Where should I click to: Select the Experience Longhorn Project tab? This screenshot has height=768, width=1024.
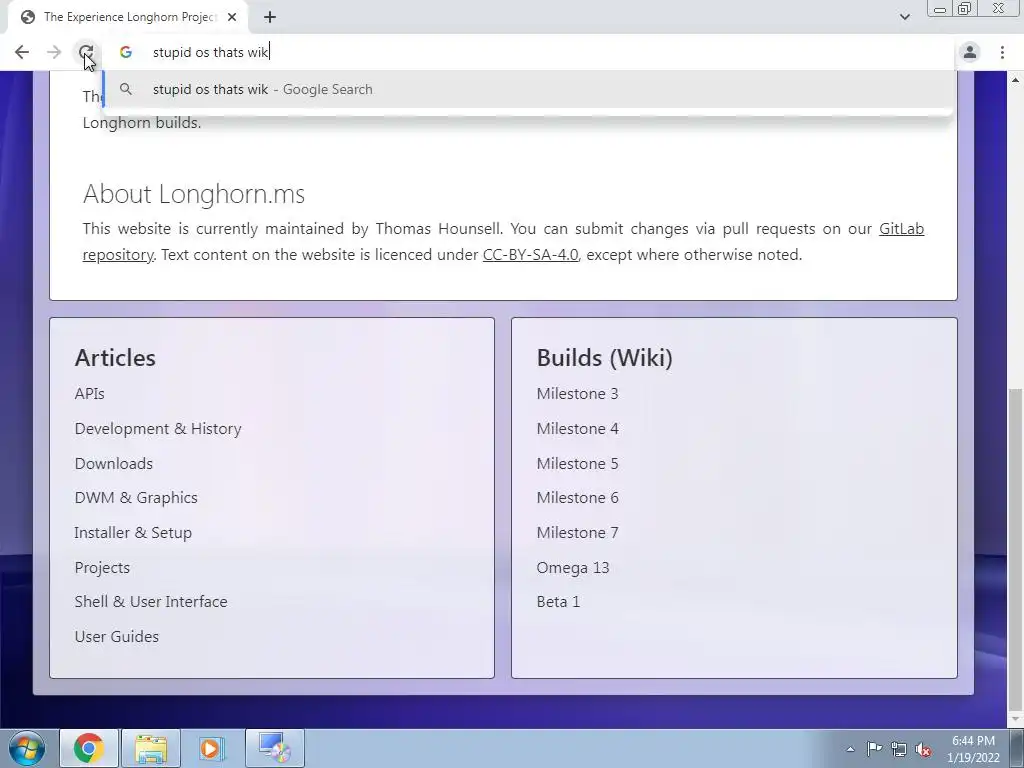tap(128, 18)
